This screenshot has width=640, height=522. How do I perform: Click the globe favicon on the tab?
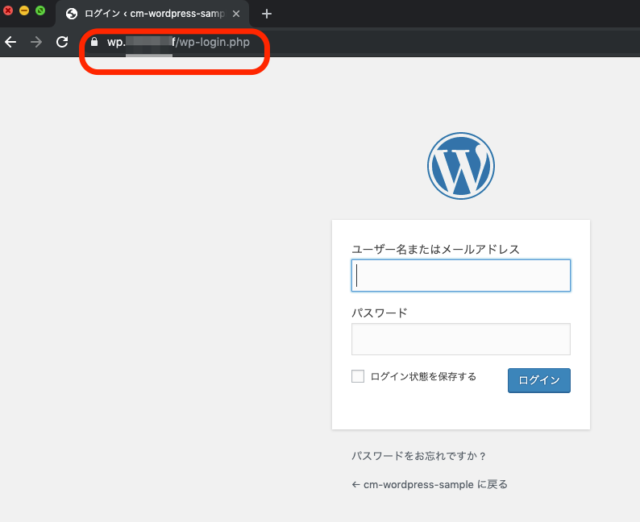click(71, 14)
